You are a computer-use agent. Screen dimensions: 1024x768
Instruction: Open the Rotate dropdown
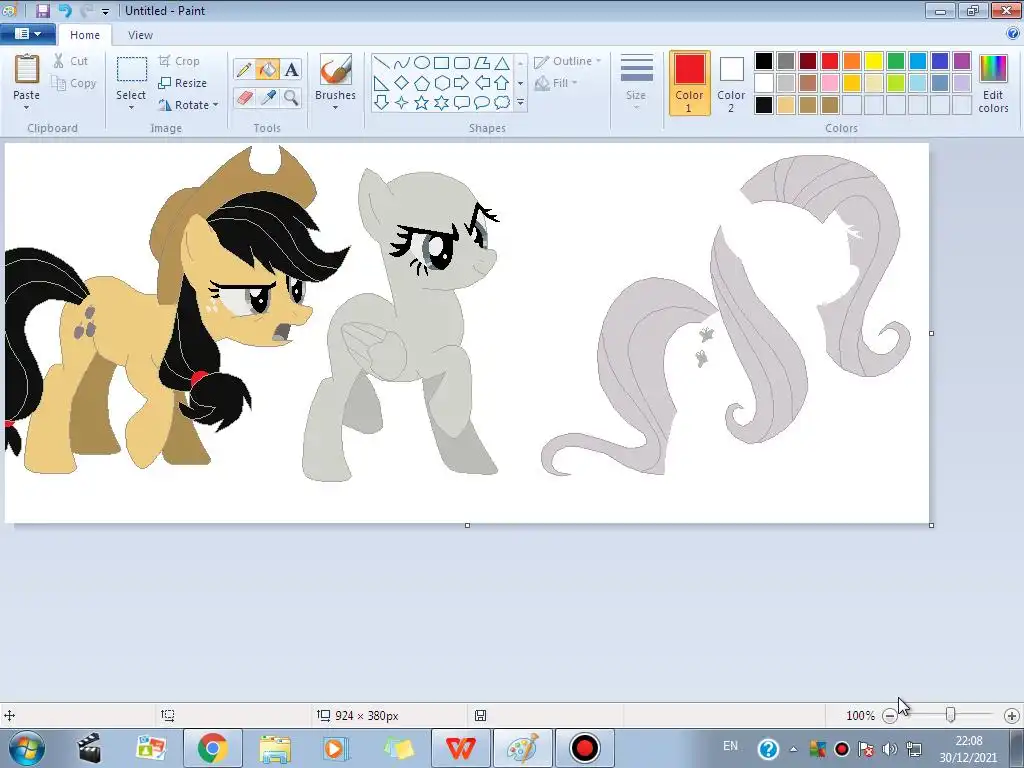(188, 104)
